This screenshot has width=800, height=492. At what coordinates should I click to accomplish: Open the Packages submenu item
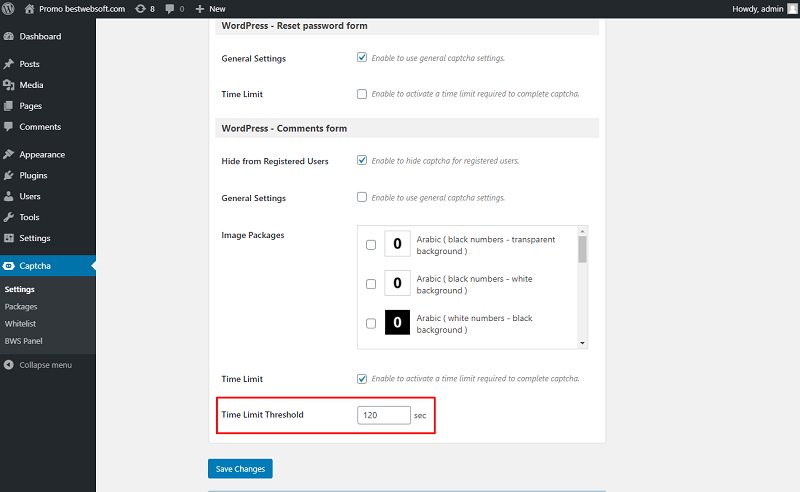click(x=21, y=307)
